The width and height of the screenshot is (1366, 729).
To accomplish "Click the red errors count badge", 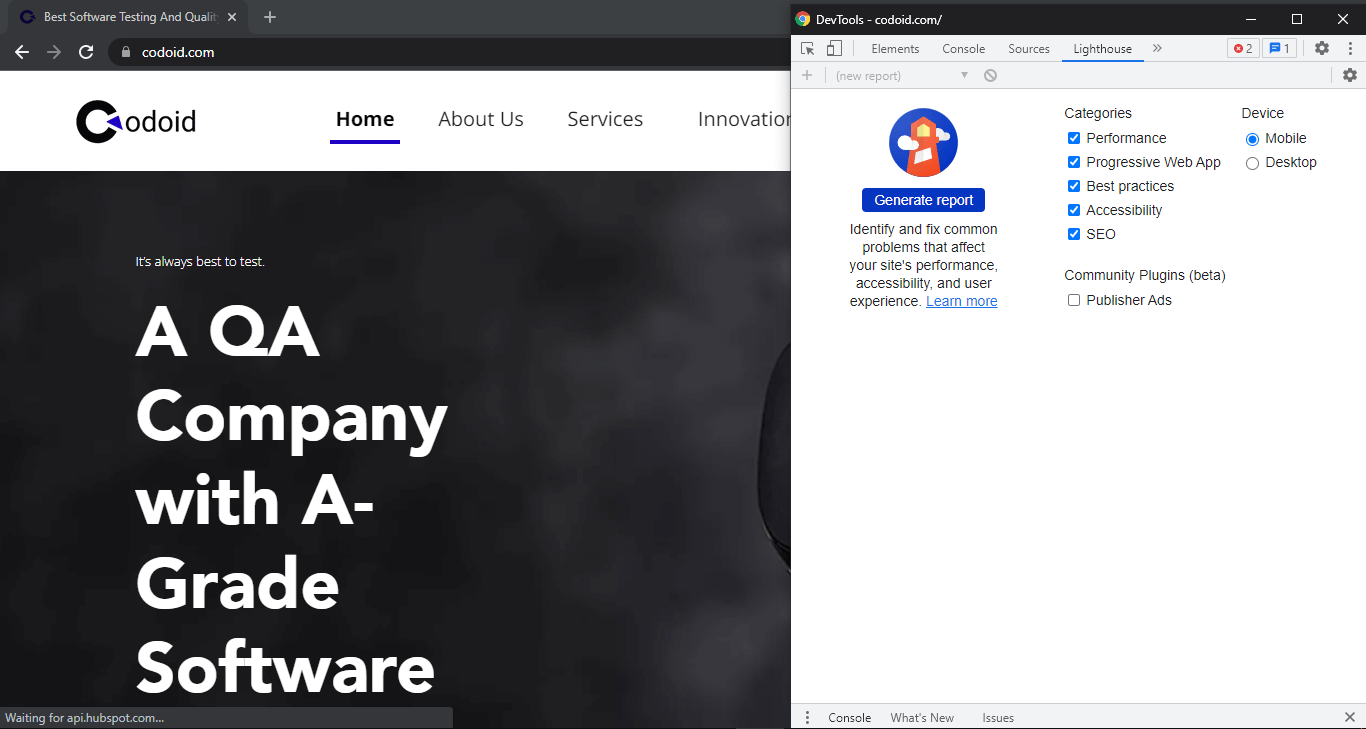I will pos(1242,48).
